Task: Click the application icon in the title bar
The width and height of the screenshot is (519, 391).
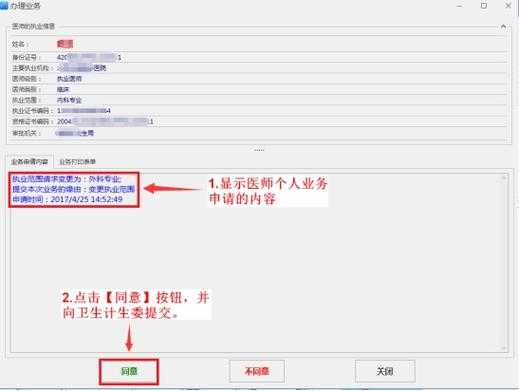Action: tap(4, 5)
